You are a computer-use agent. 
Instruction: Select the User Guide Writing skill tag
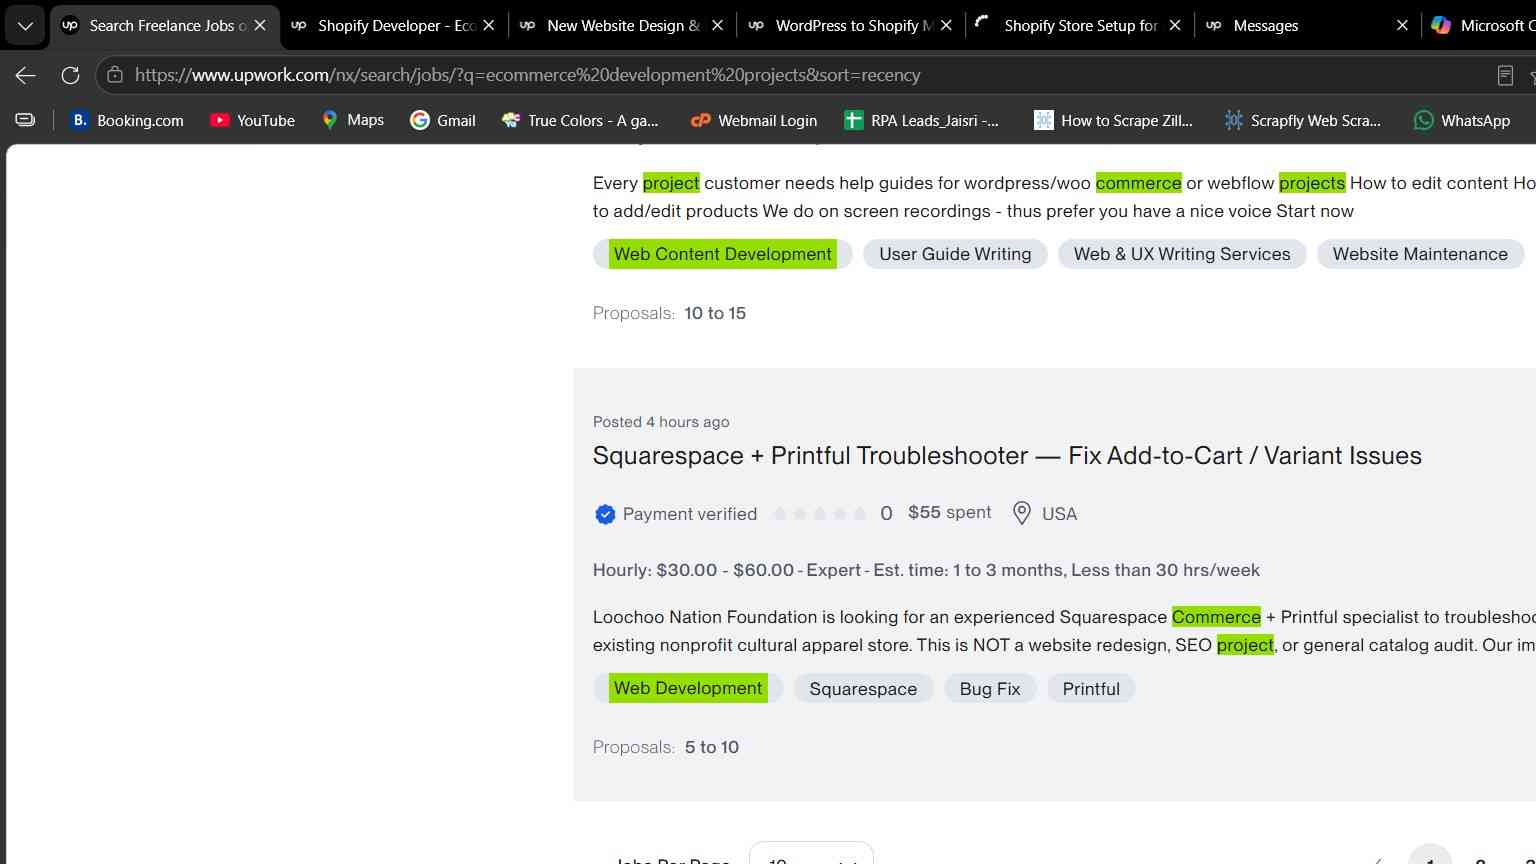tap(955, 254)
